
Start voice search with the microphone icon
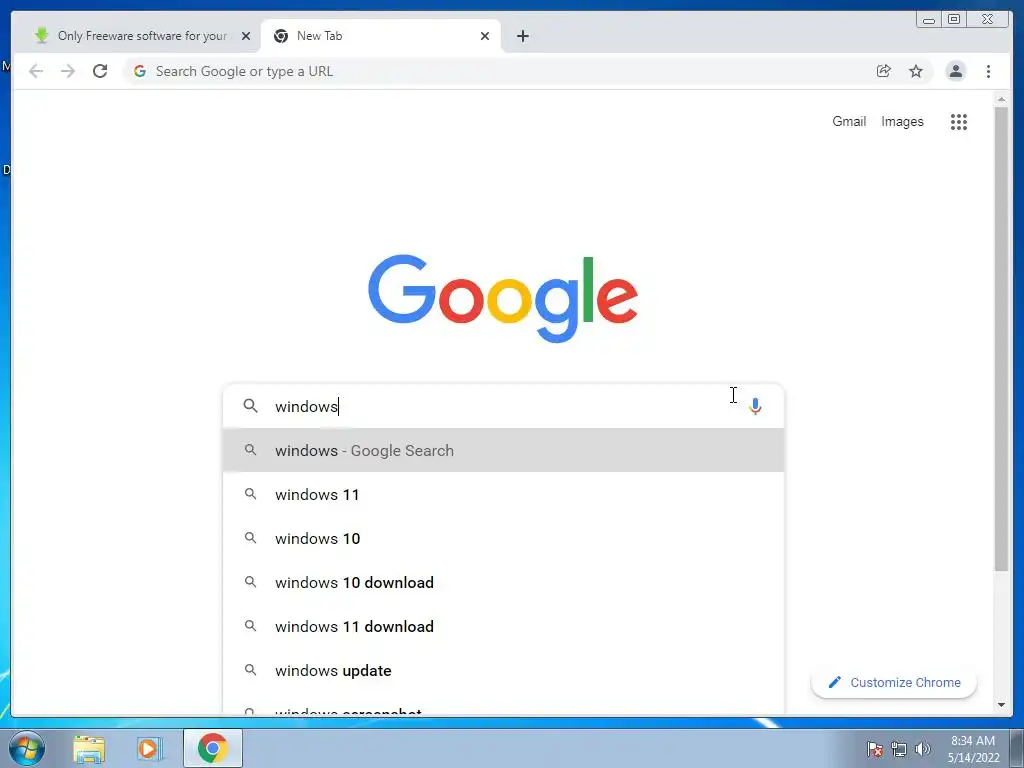point(755,406)
